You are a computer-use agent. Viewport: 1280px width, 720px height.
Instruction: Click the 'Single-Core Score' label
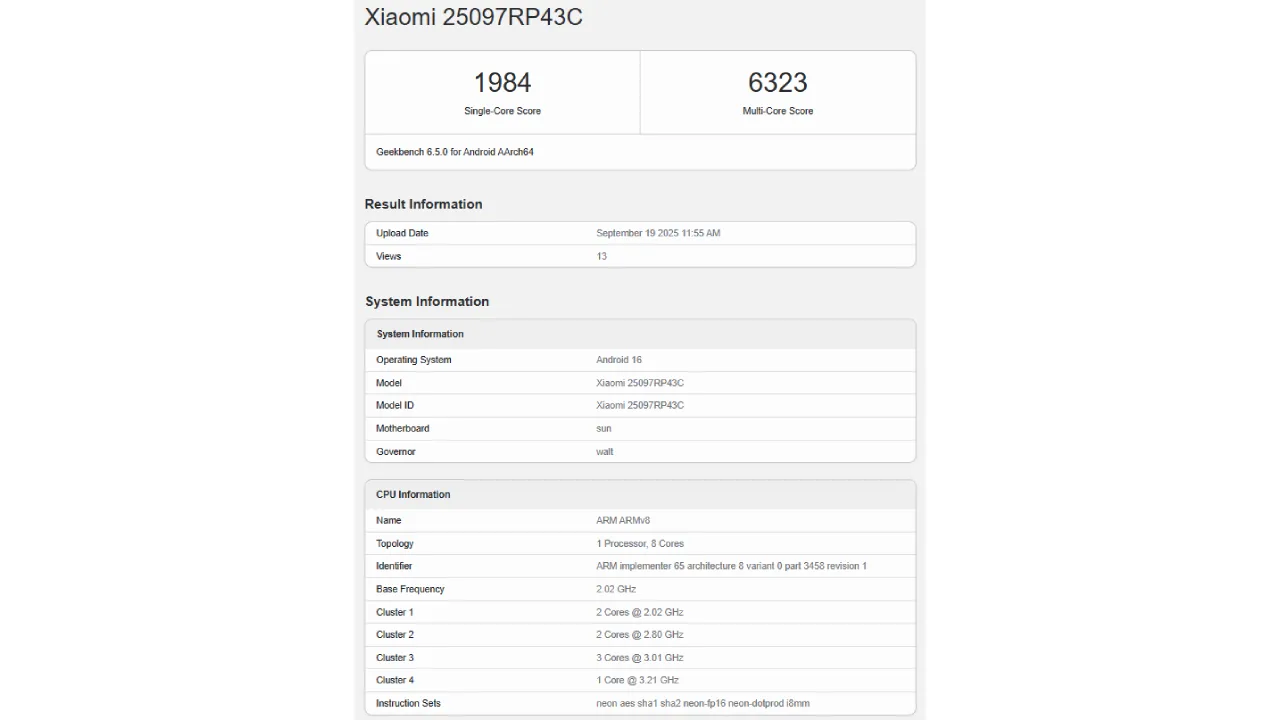point(502,111)
